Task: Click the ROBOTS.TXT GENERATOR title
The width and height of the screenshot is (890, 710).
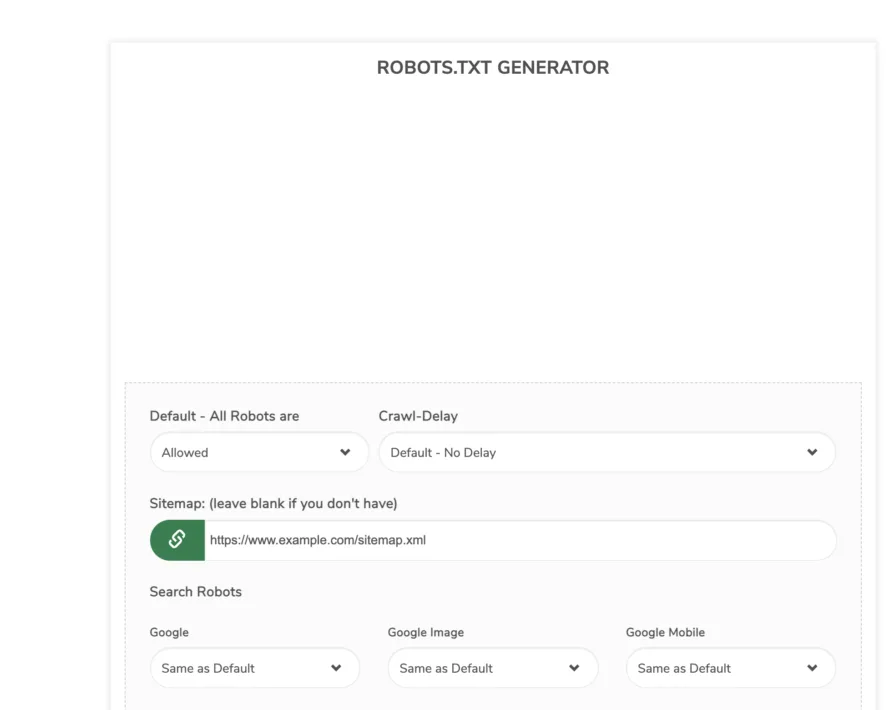Action: click(x=492, y=67)
